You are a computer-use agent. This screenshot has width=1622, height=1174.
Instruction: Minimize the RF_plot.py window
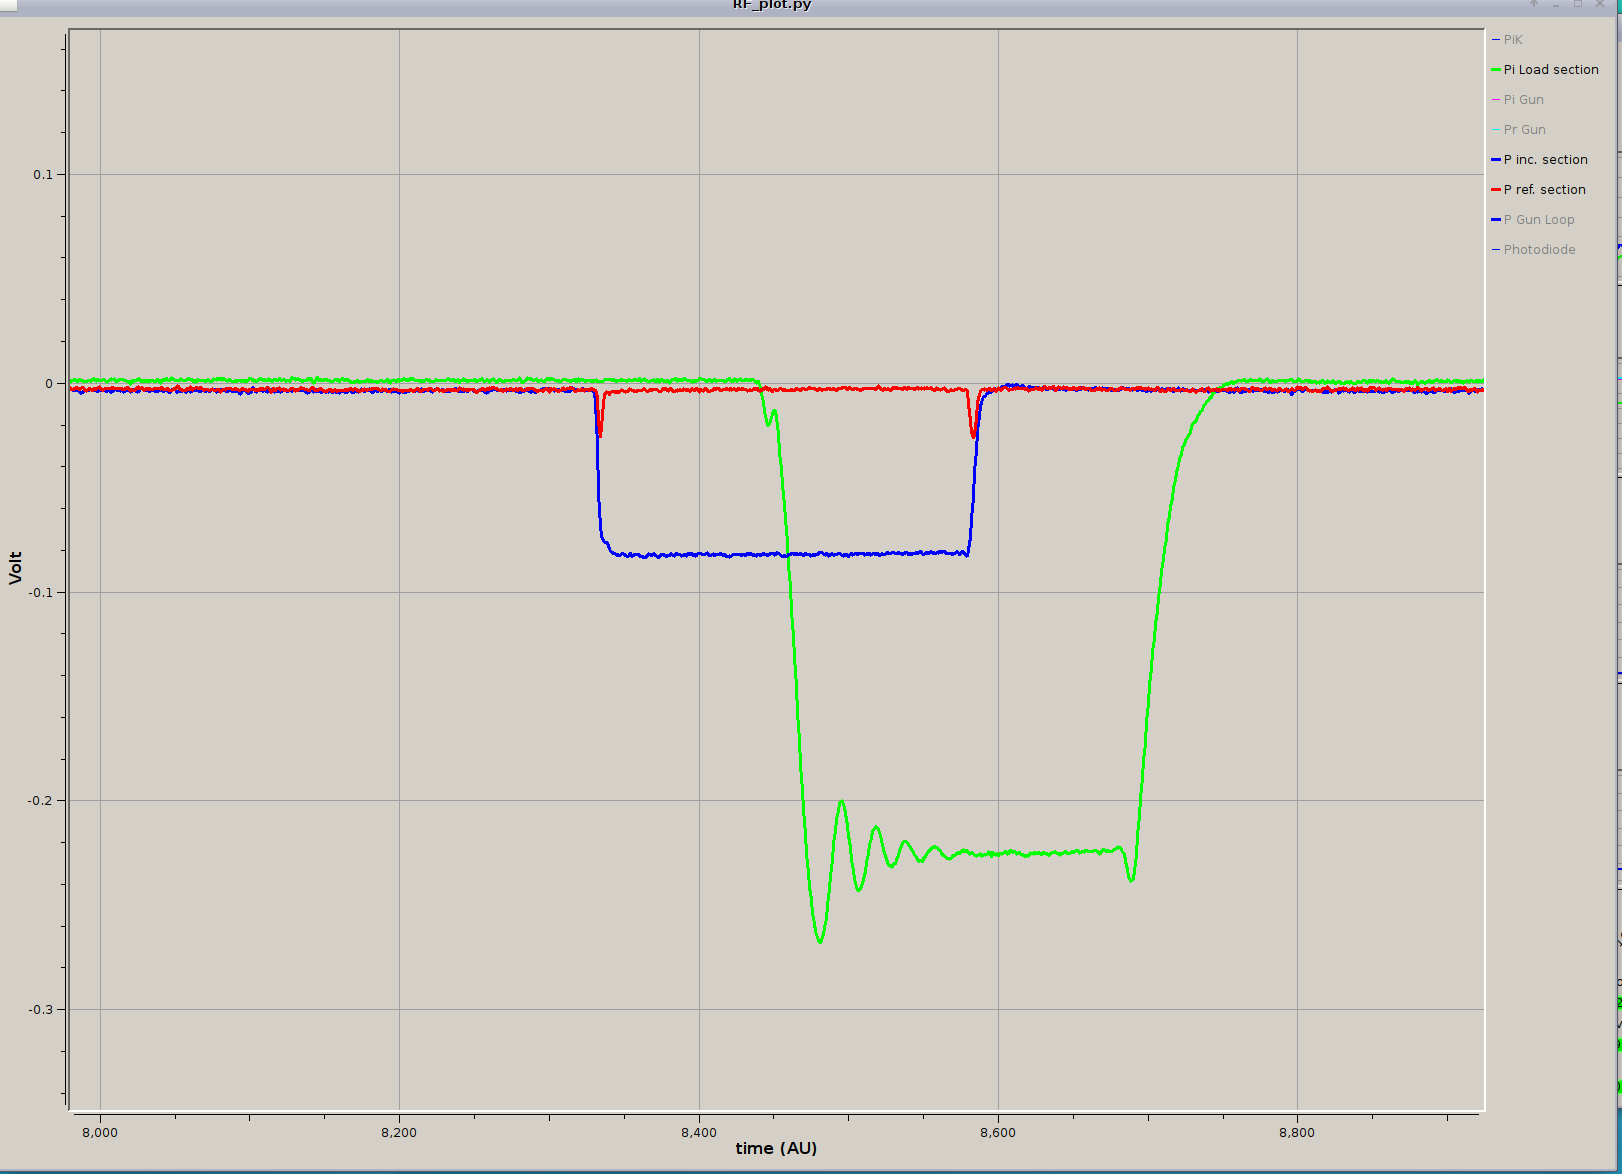[1556, 4]
